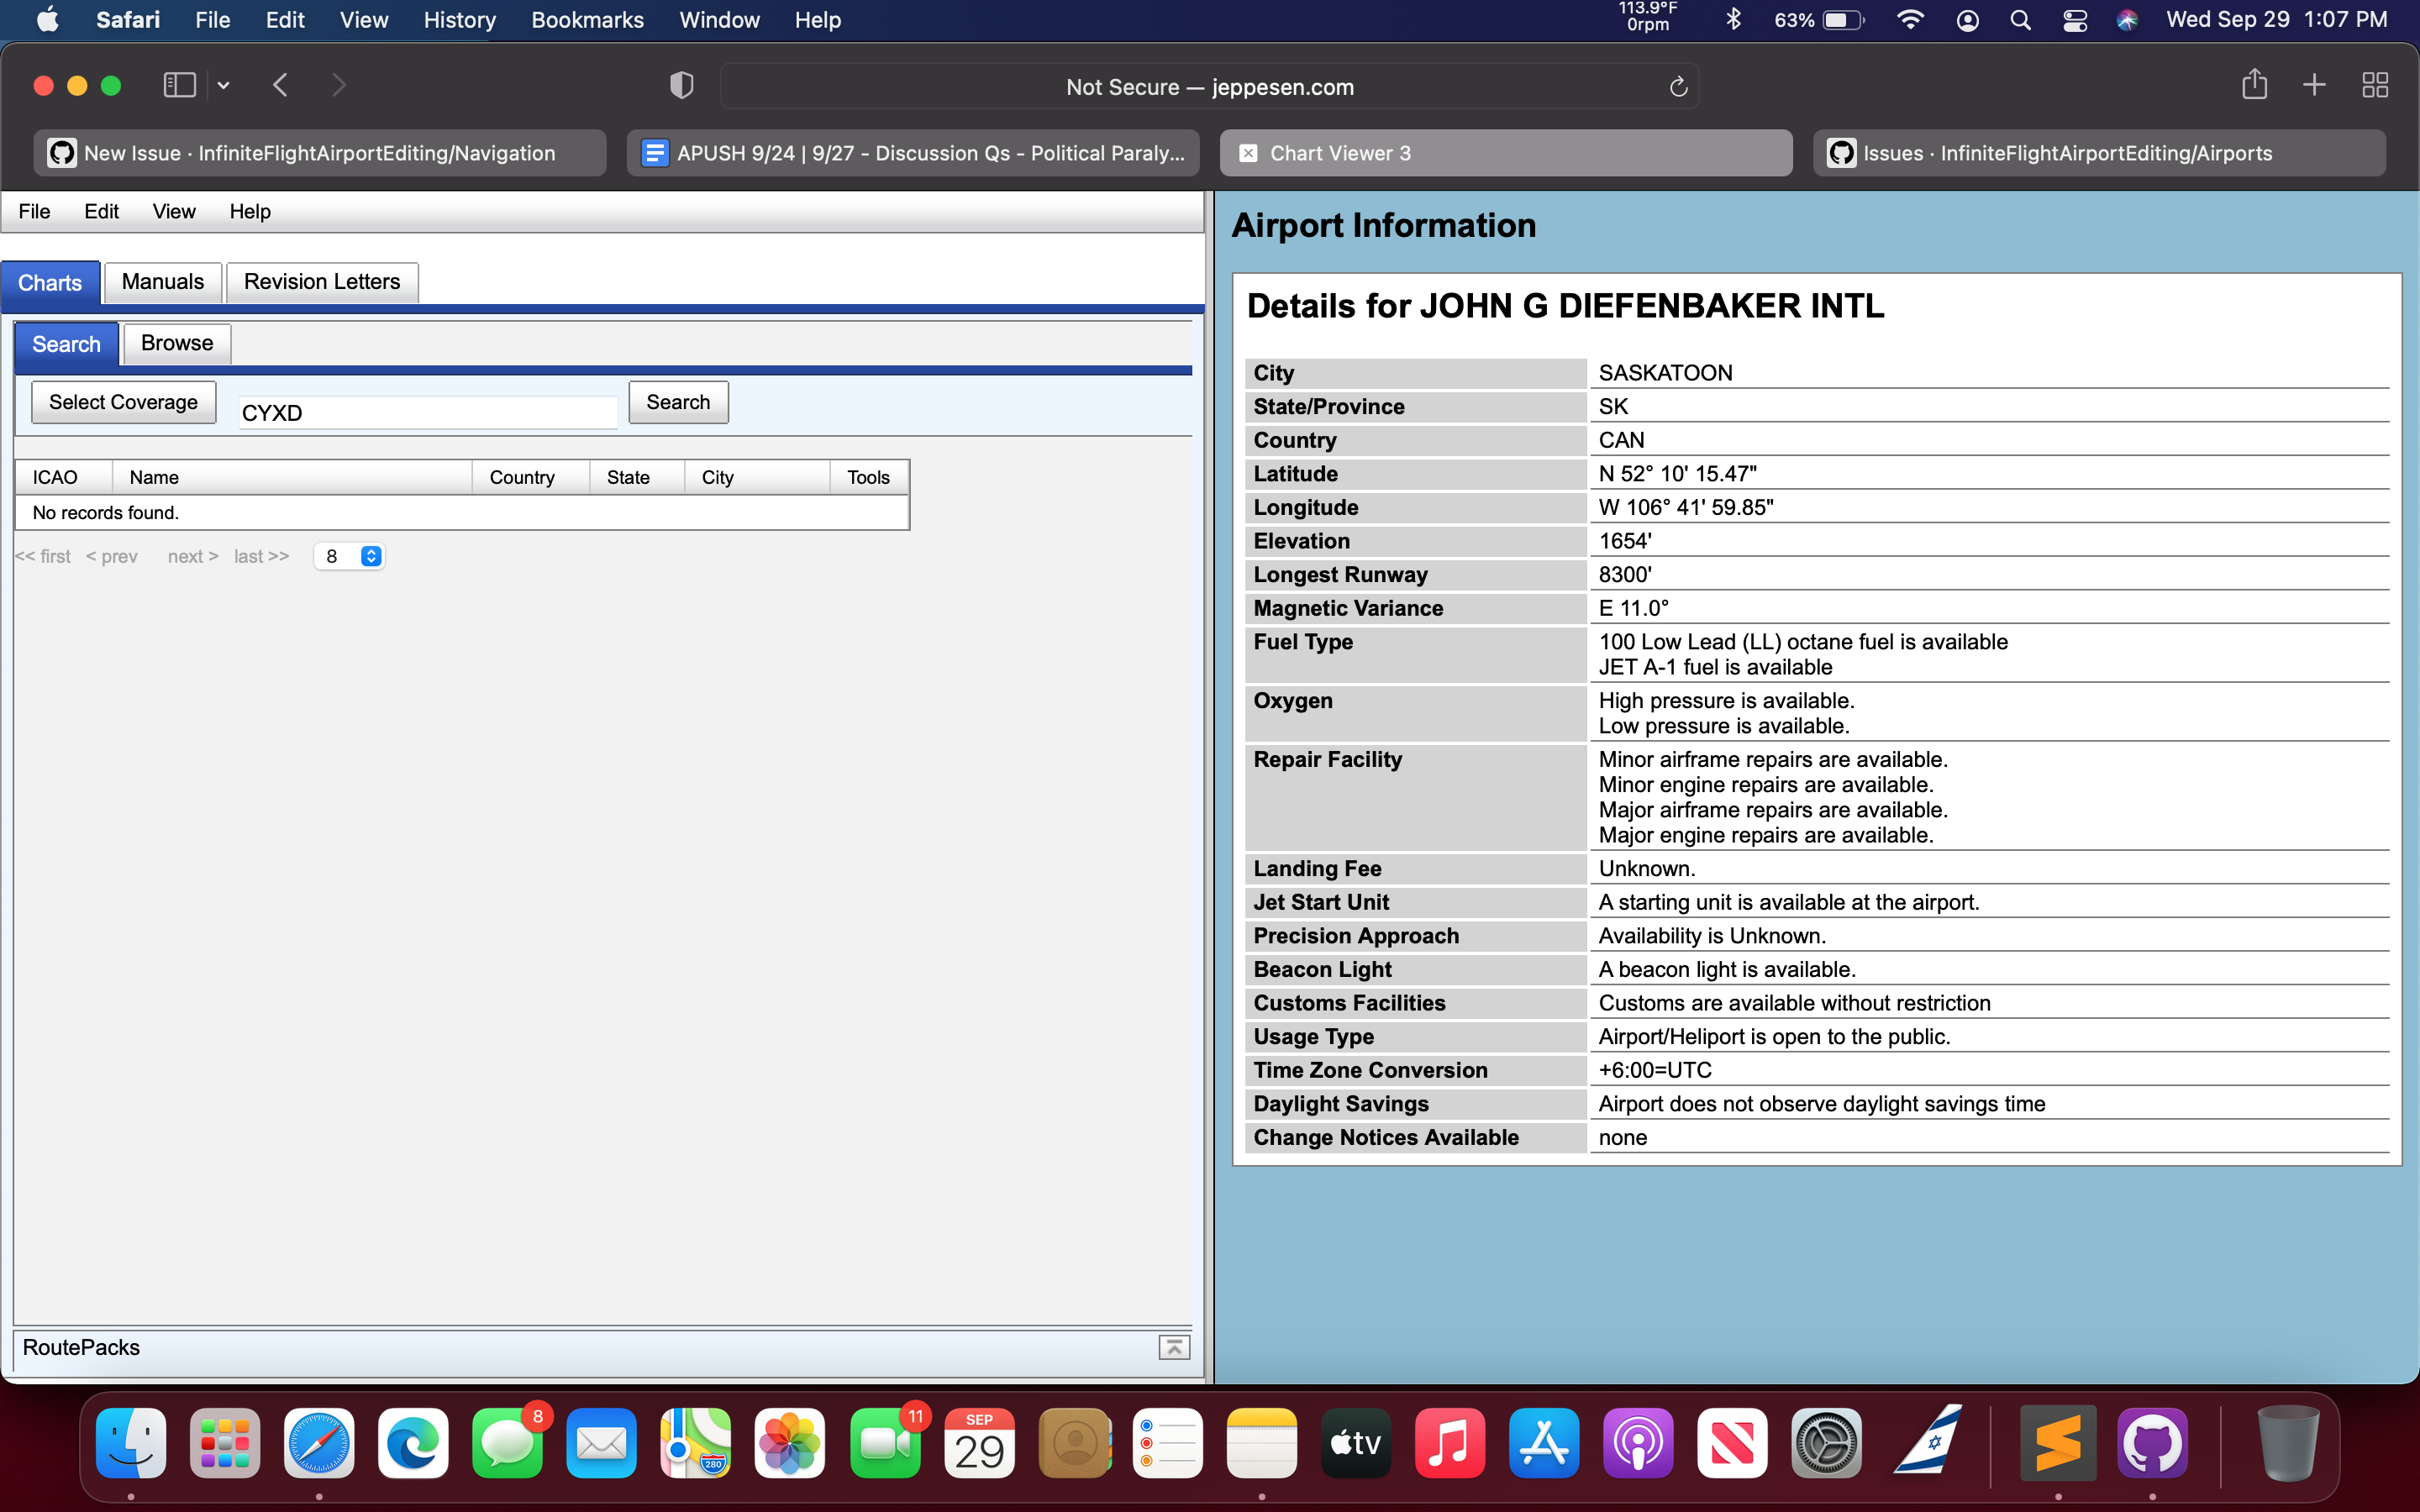Switch to the Browse tab

click(x=177, y=343)
